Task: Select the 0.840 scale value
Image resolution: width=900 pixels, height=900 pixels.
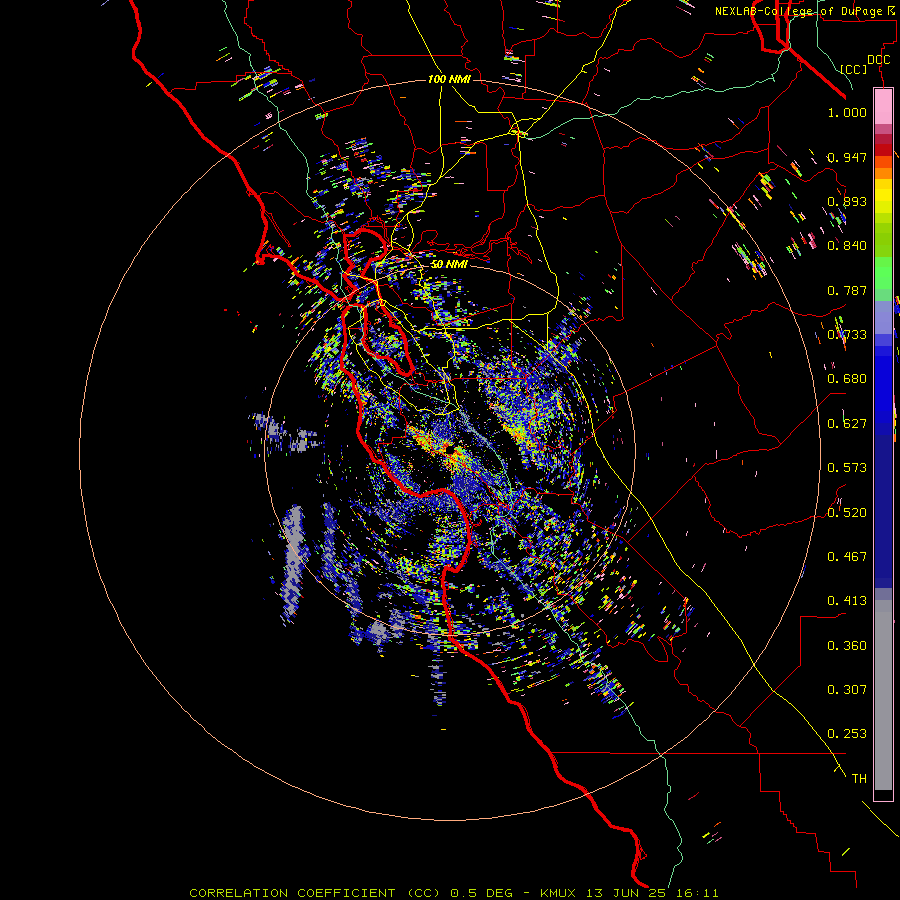Action: click(x=847, y=246)
